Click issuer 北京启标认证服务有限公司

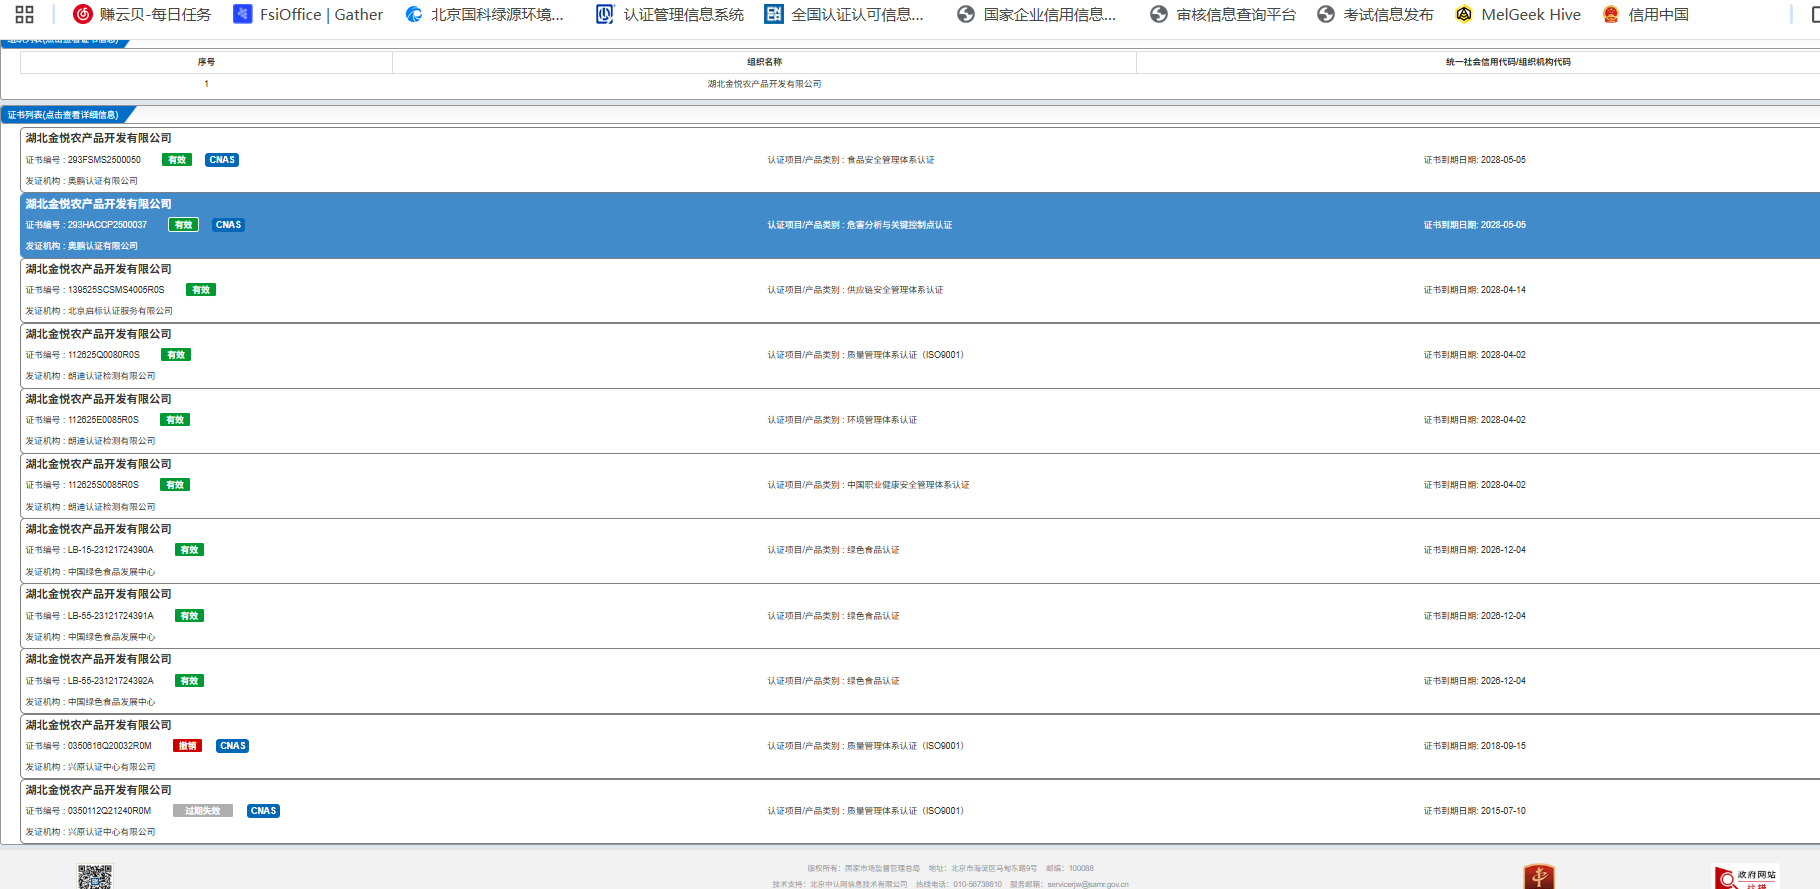(x=120, y=311)
